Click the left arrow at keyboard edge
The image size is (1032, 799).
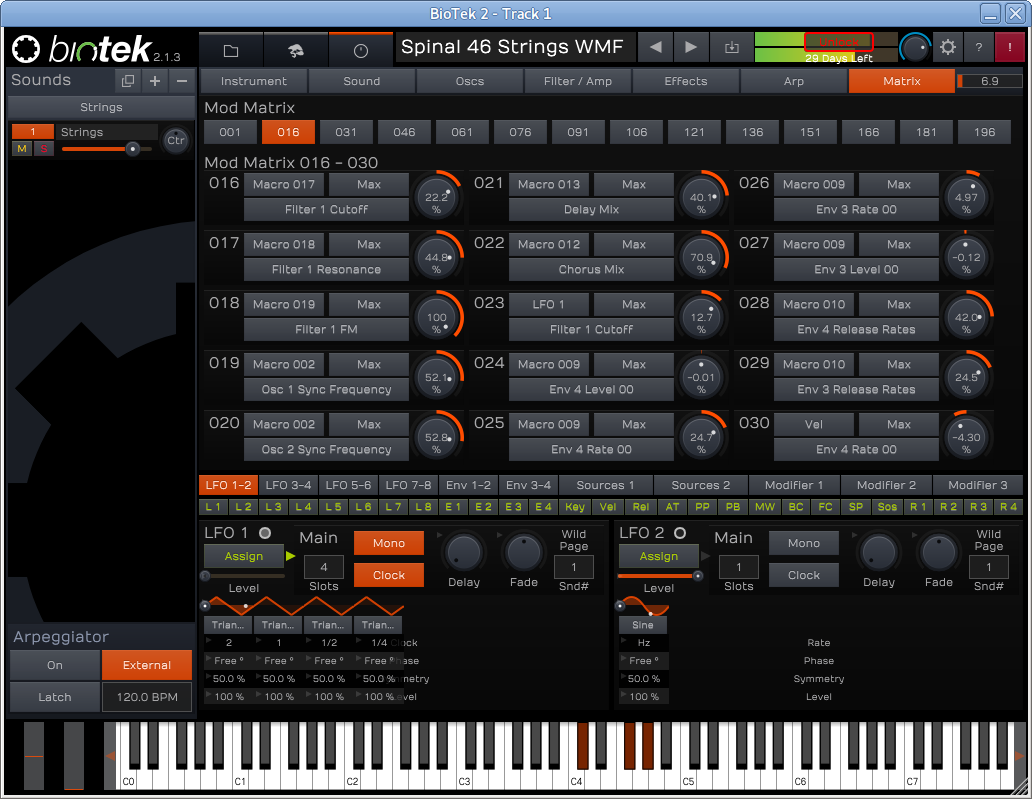[111, 756]
